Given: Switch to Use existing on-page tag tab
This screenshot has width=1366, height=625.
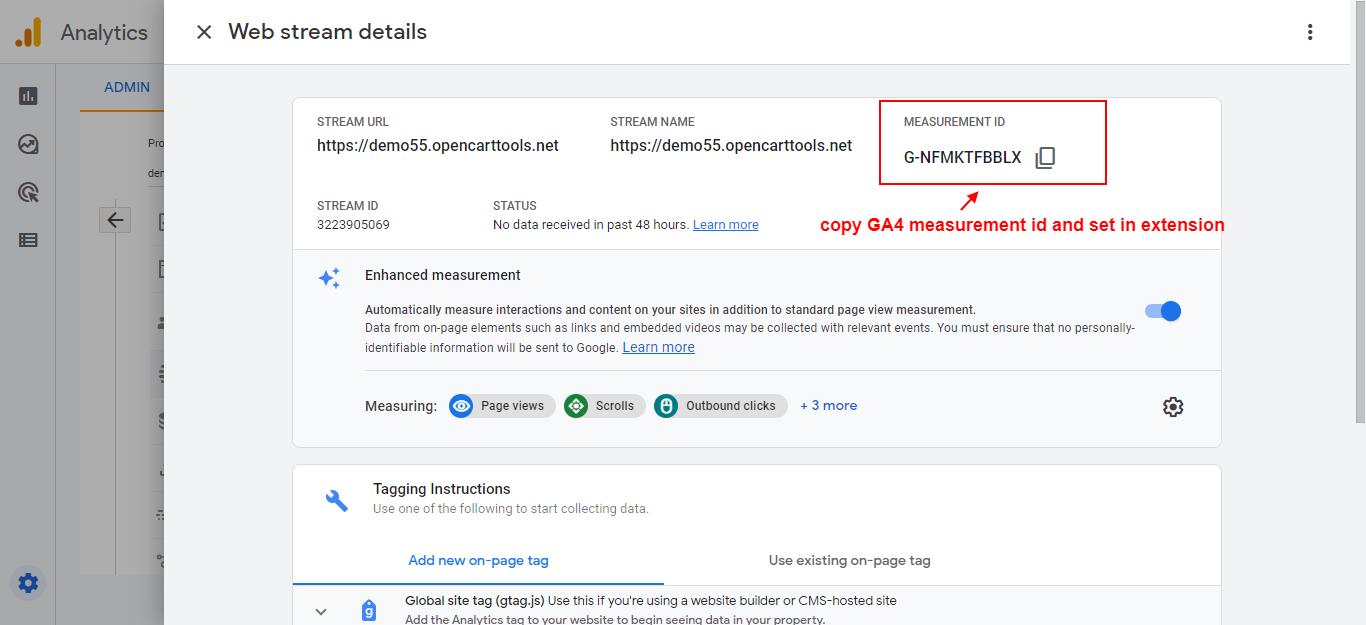Looking at the screenshot, I should [x=849, y=560].
